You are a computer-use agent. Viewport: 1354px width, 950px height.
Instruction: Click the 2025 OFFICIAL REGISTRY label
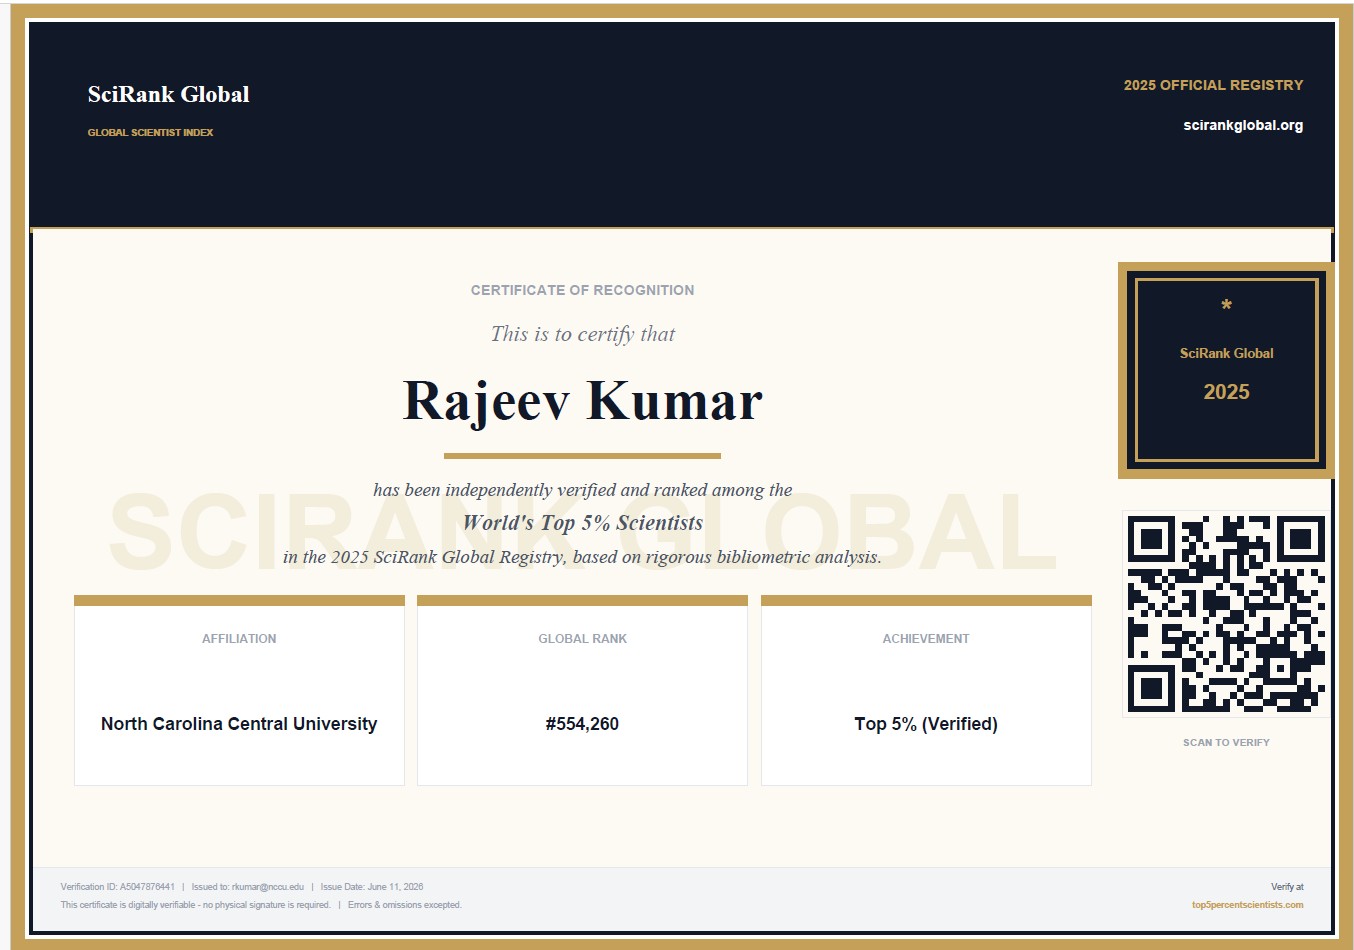click(x=1213, y=85)
